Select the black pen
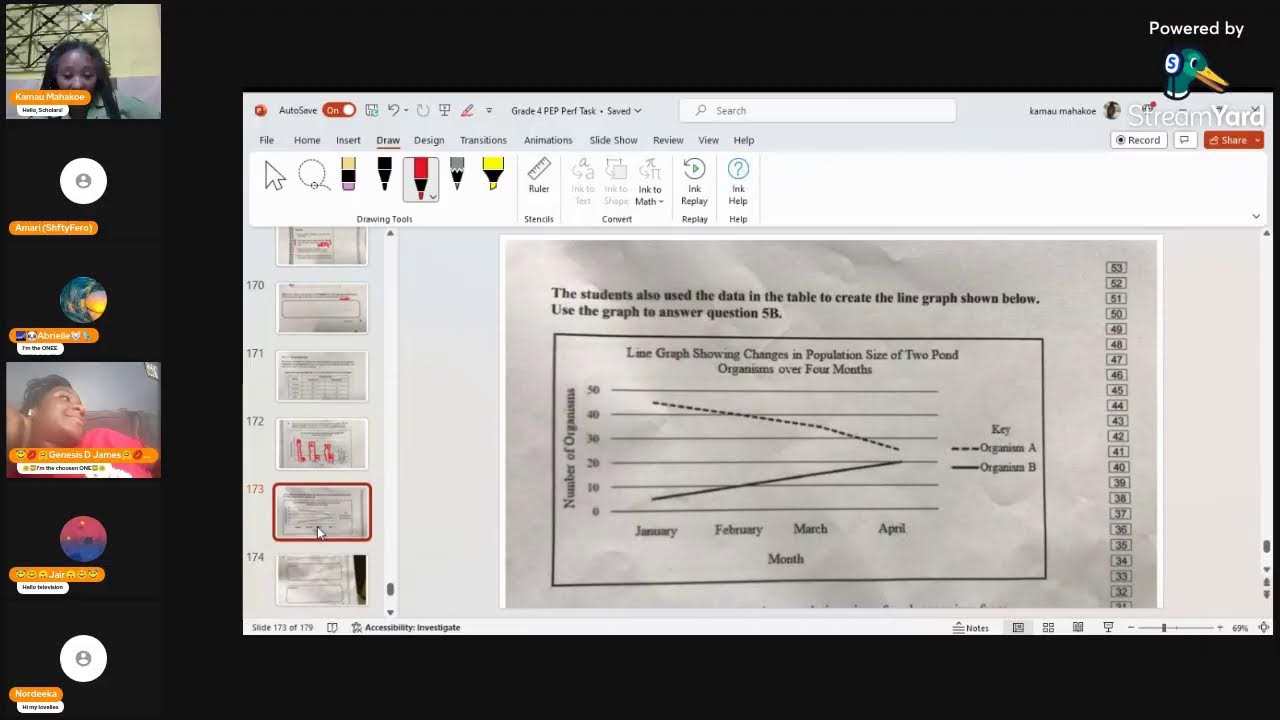Screen dimensions: 1280x720 [x=384, y=176]
